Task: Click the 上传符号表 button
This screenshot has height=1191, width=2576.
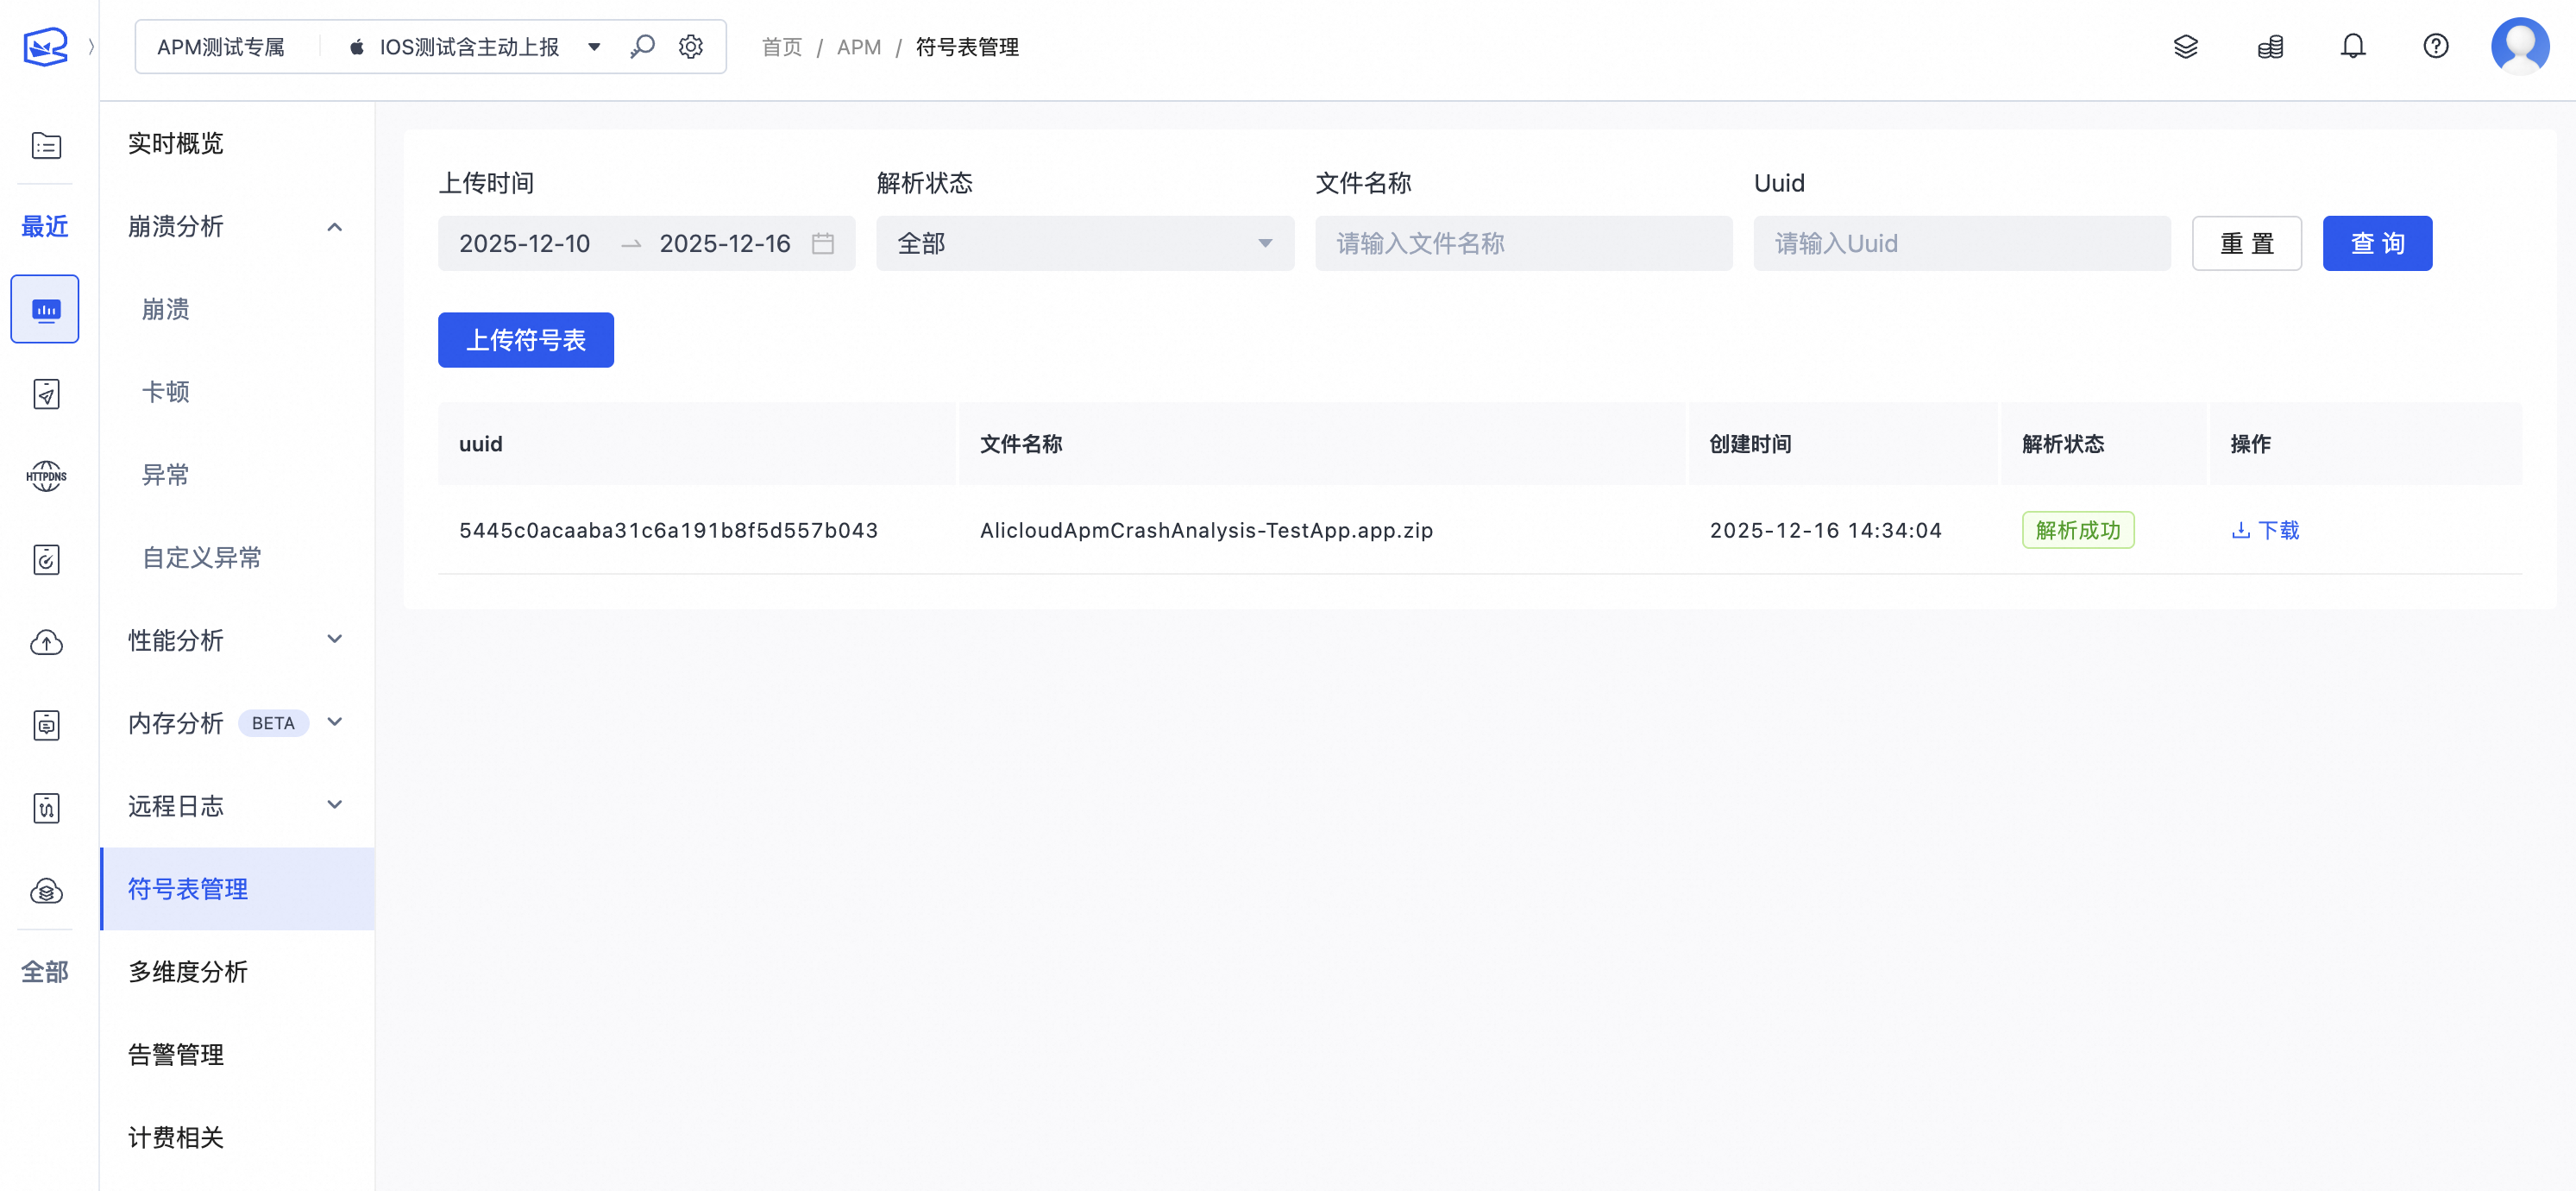Action: point(525,340)
